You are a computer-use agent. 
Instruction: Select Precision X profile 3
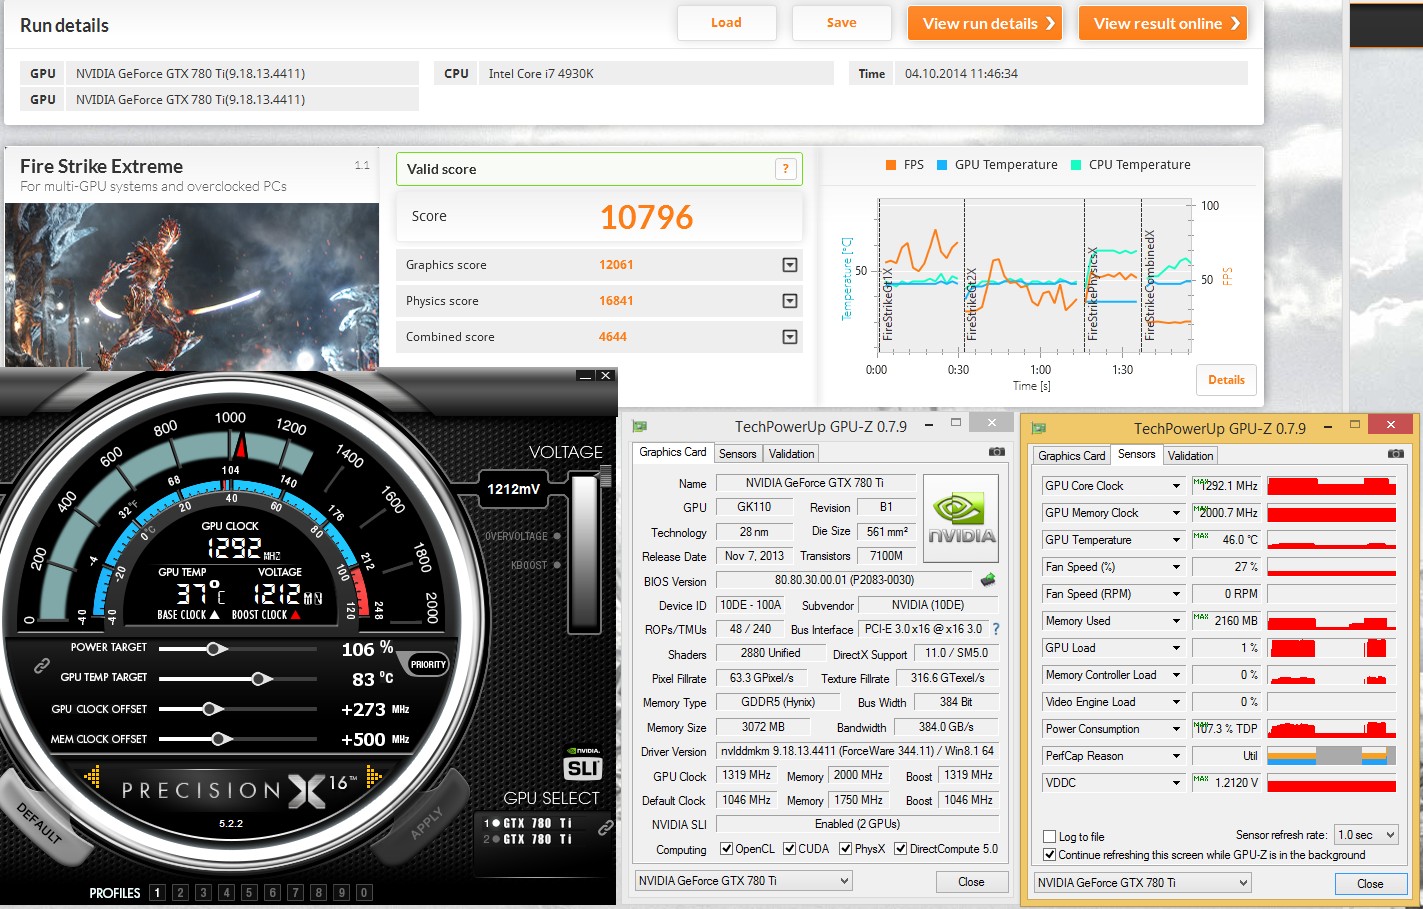(x=203, y=893)
